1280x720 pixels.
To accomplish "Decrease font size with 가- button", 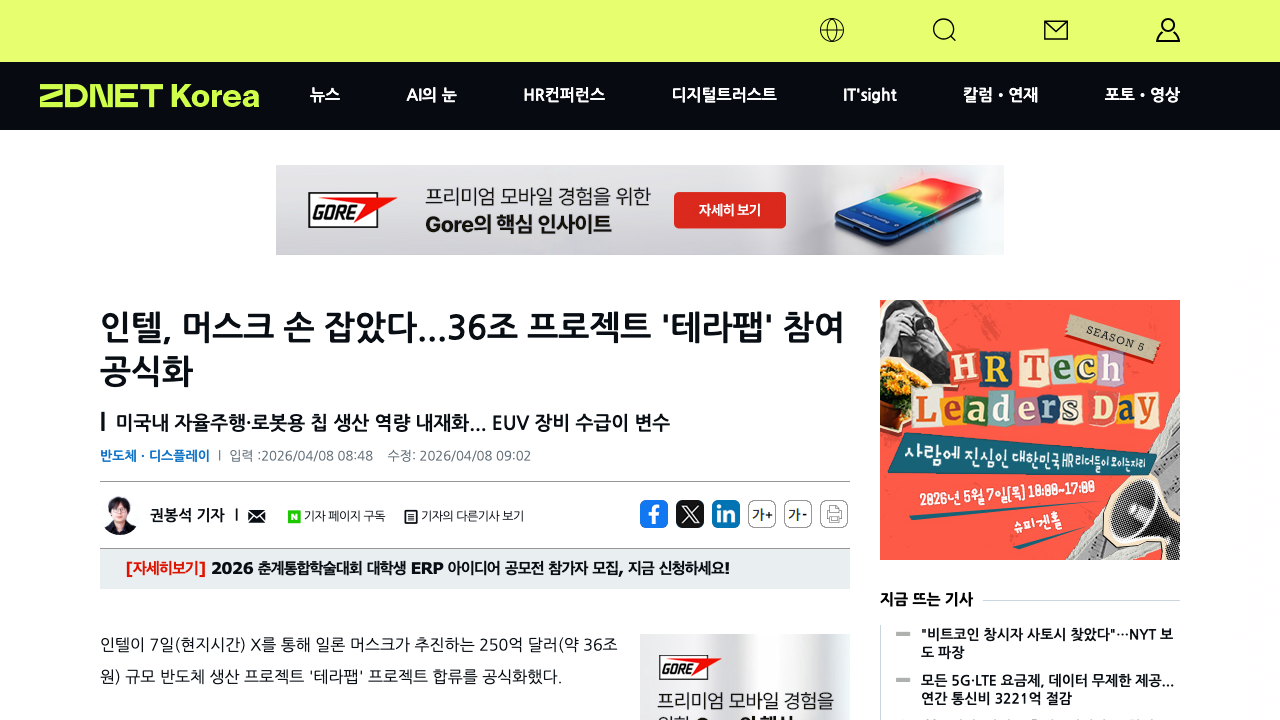I will point(798,514).
